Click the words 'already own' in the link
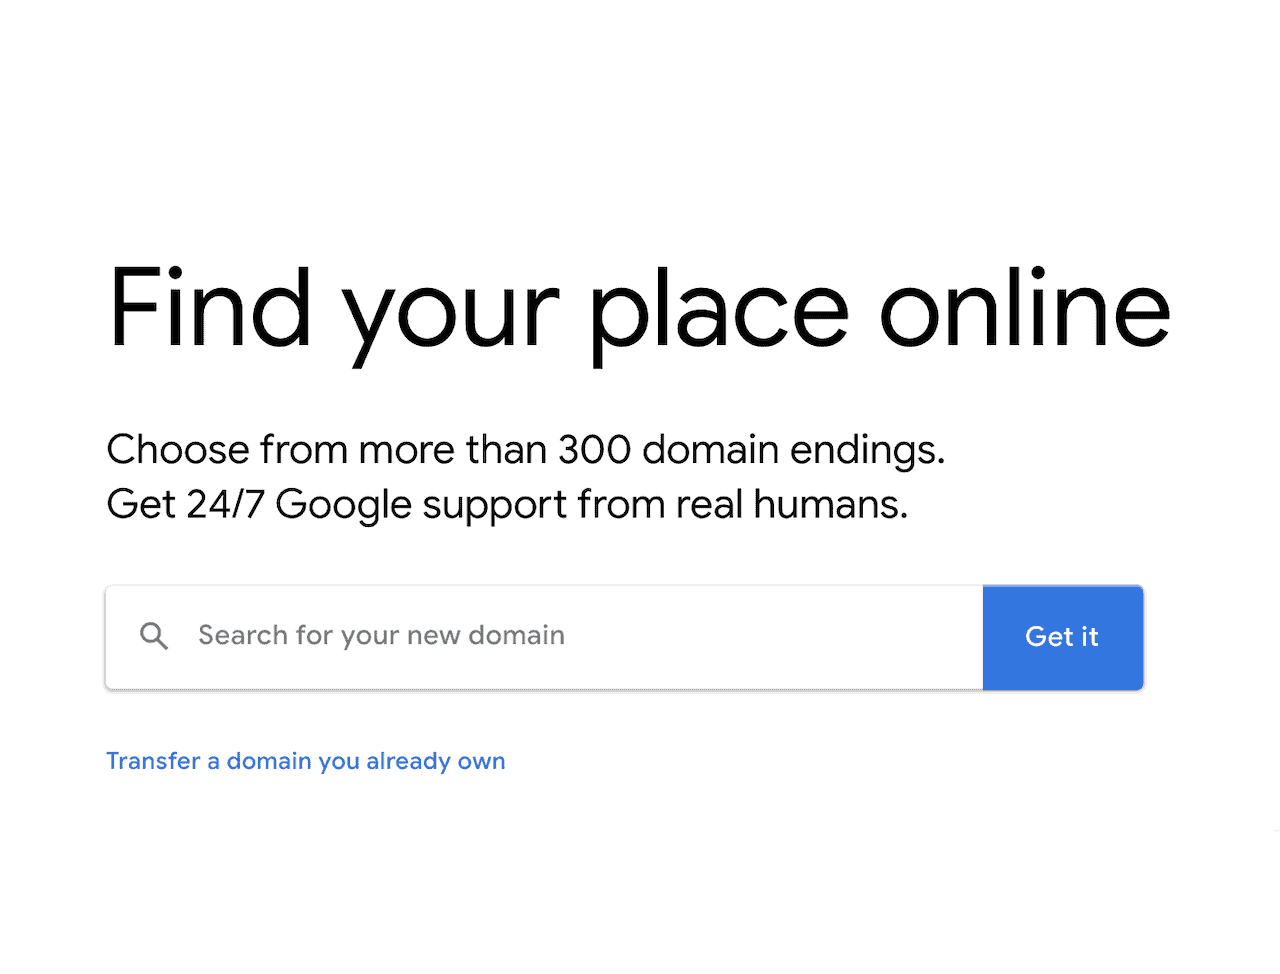Viewport: 1280px width, 974px height. 436,762
